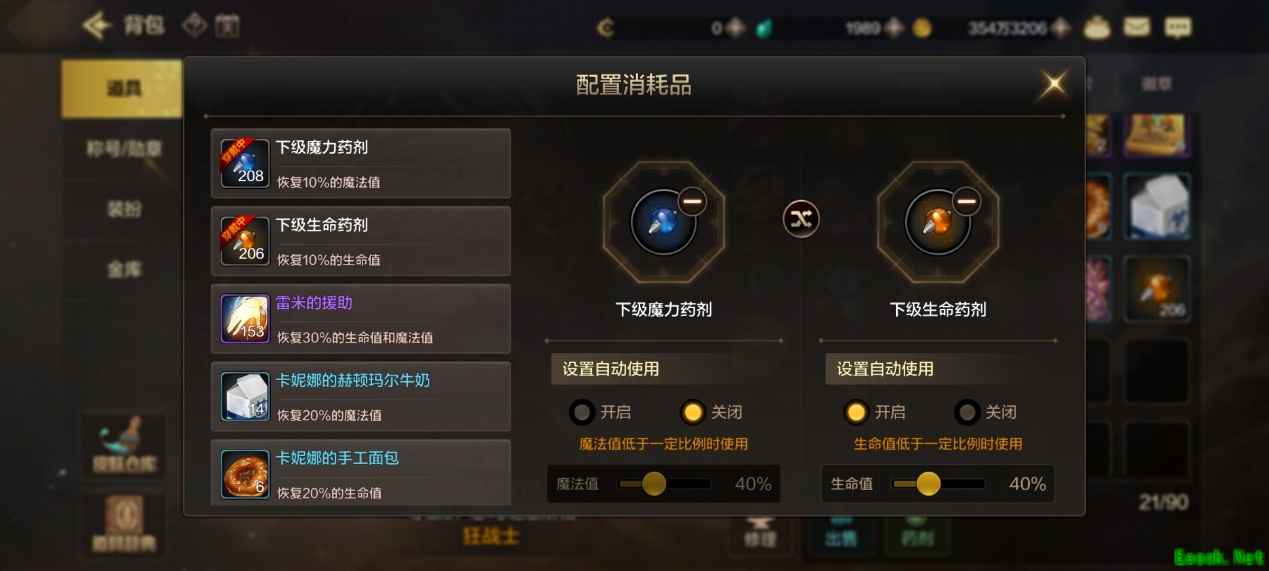Choose 卡妮娜的手工面包 from the list

click(x=361, y=472)
